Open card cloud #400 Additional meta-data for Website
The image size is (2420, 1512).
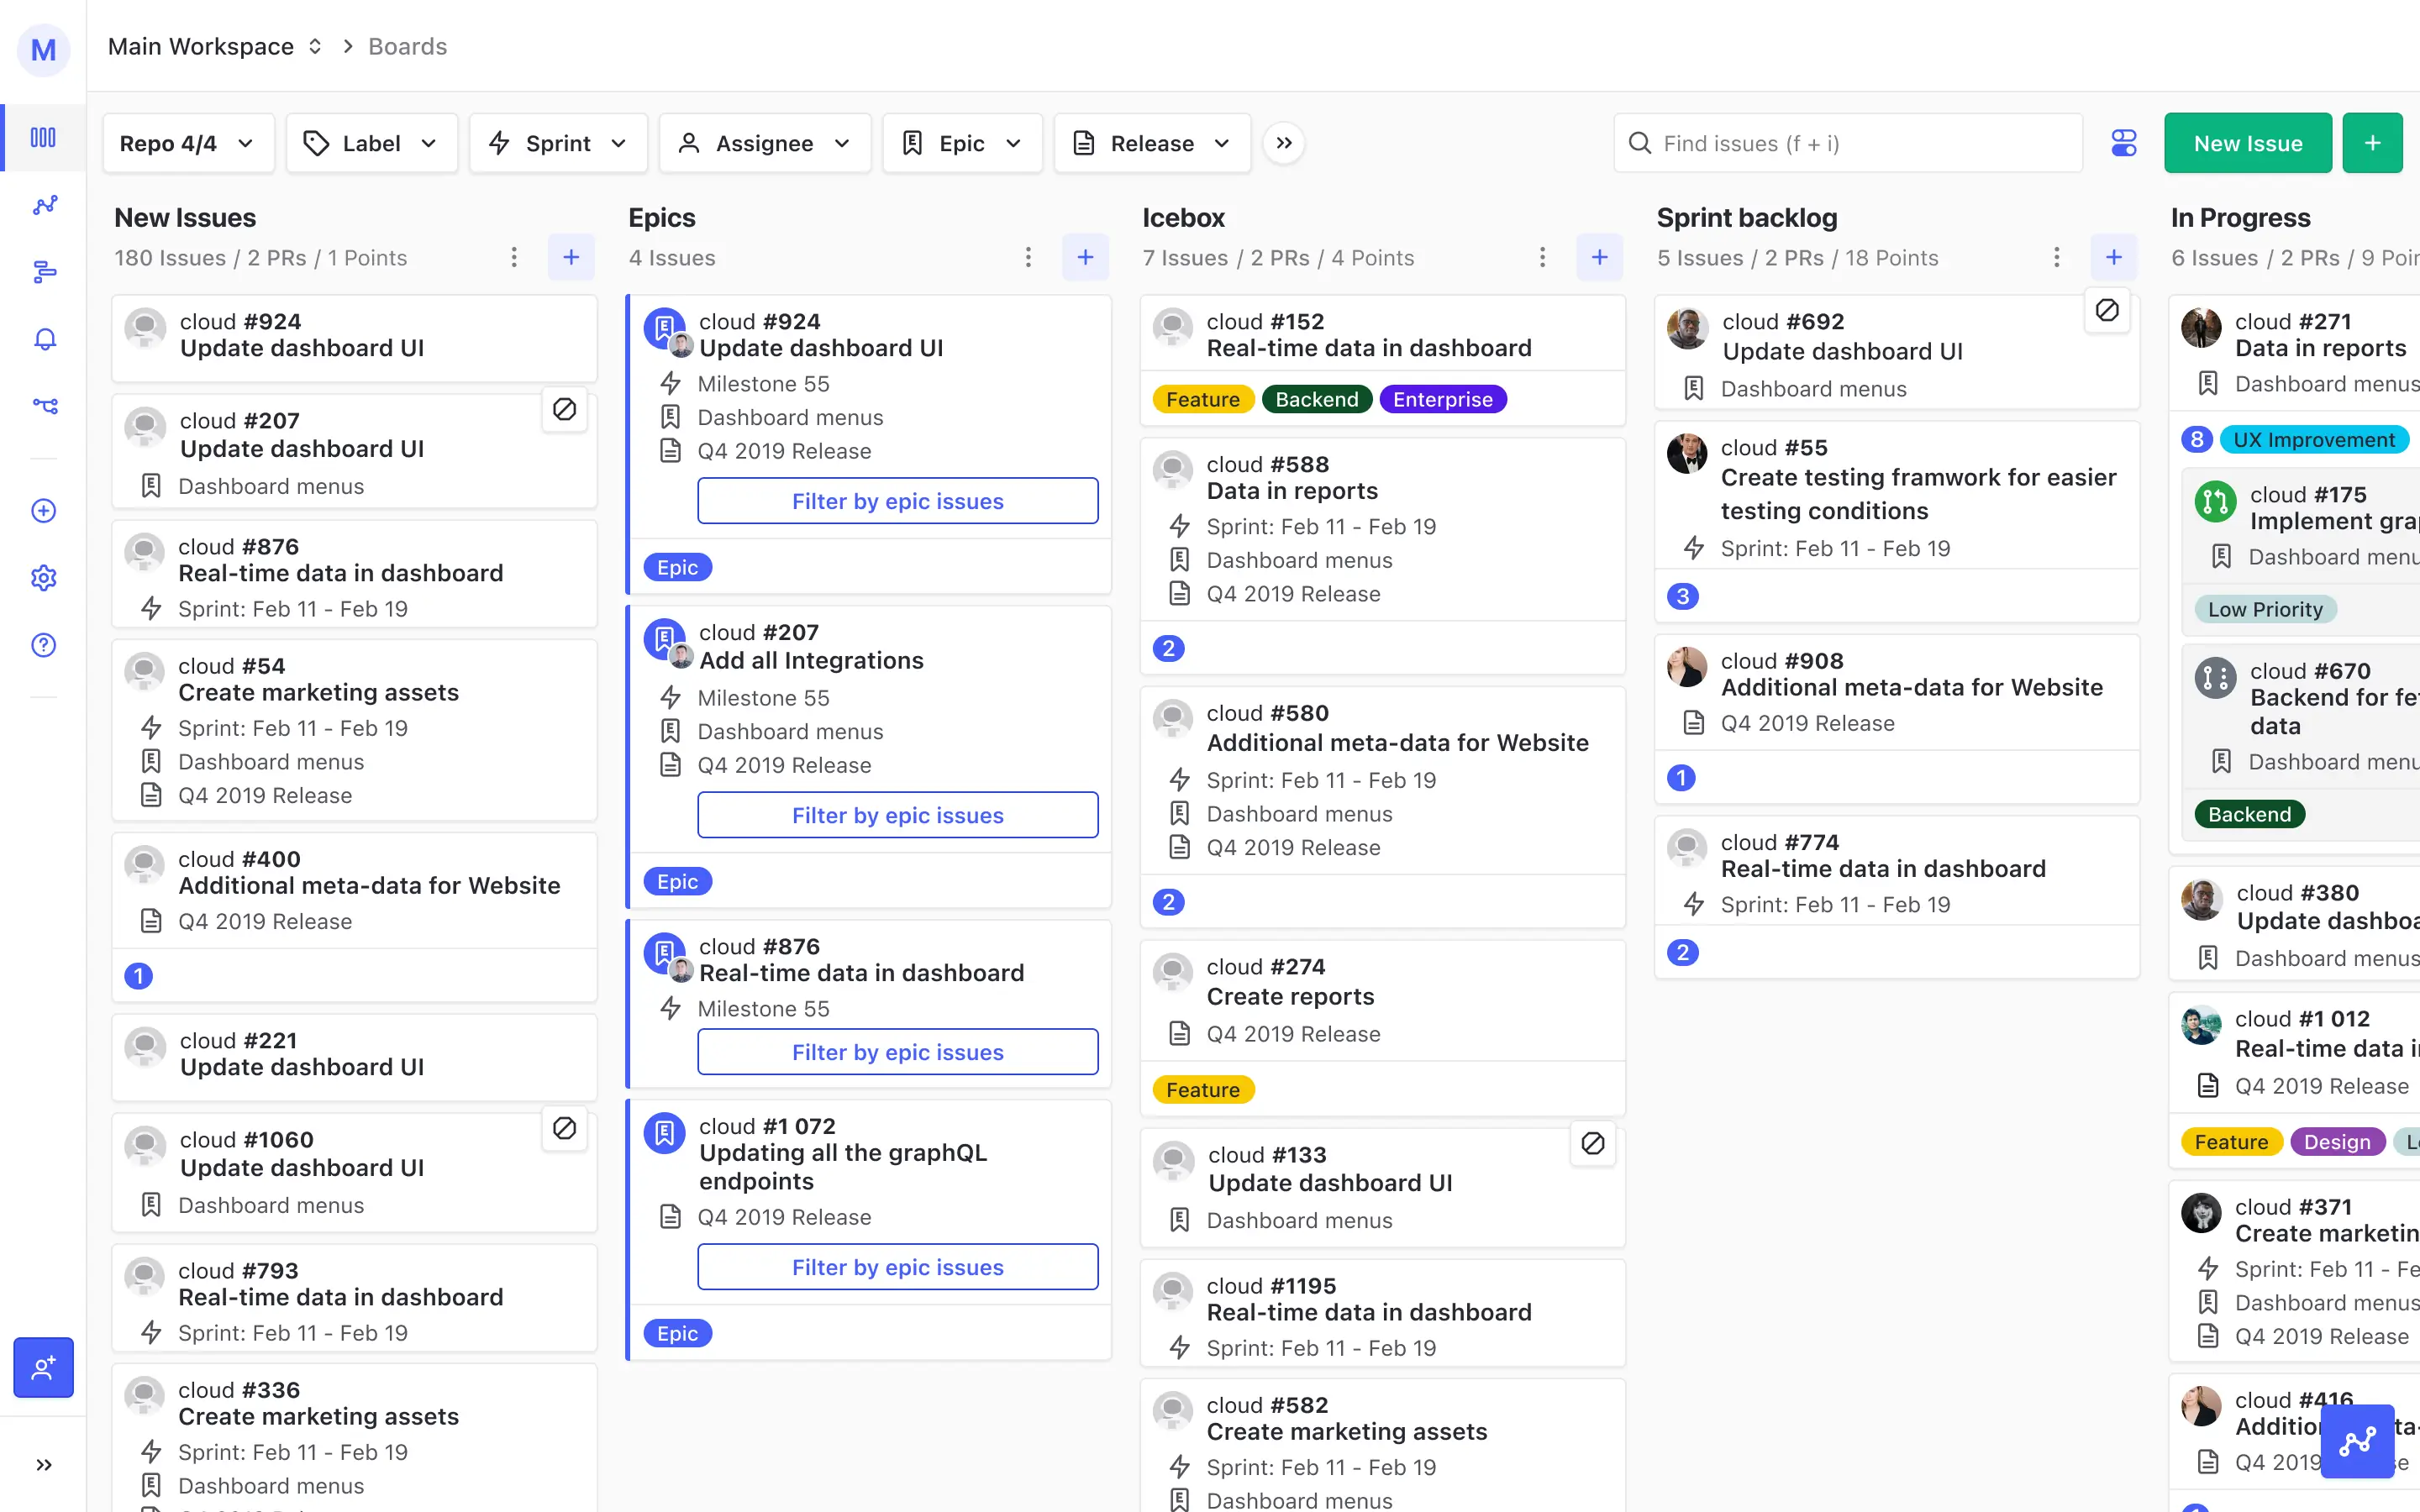[x=355, y=917]
